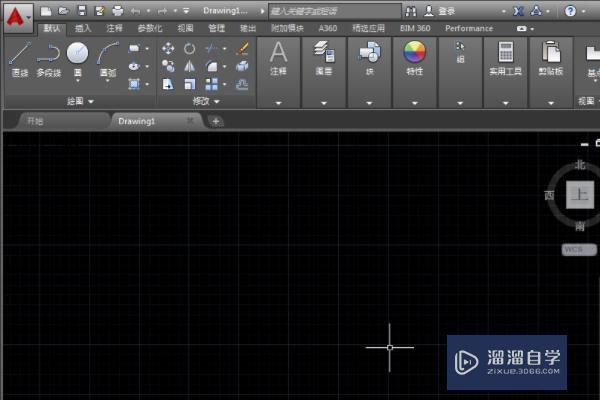600x400 pixels.
Task: Open the Array tool flyout arrow
Action: point(225,84)
